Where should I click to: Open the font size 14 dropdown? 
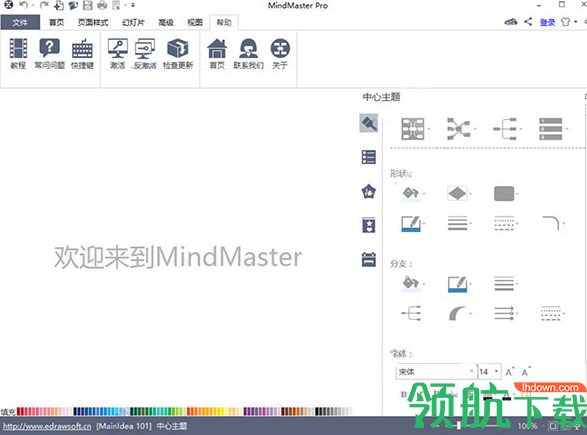pos(489,372)
